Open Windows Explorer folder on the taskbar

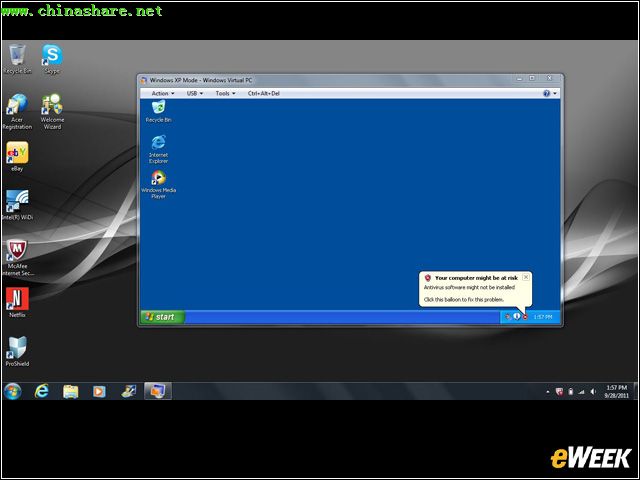click(71, 391)
